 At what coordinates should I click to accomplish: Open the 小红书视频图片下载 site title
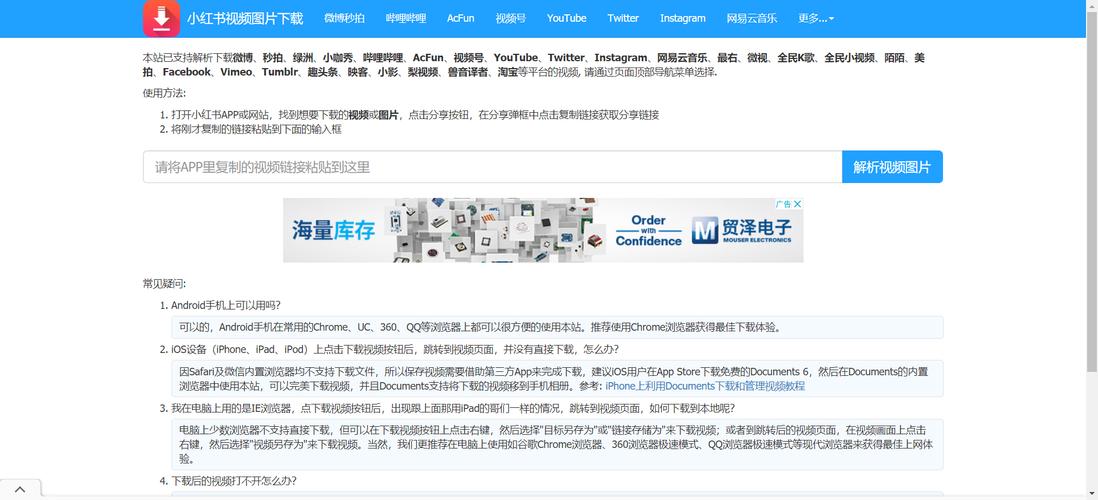pos(244,18)
